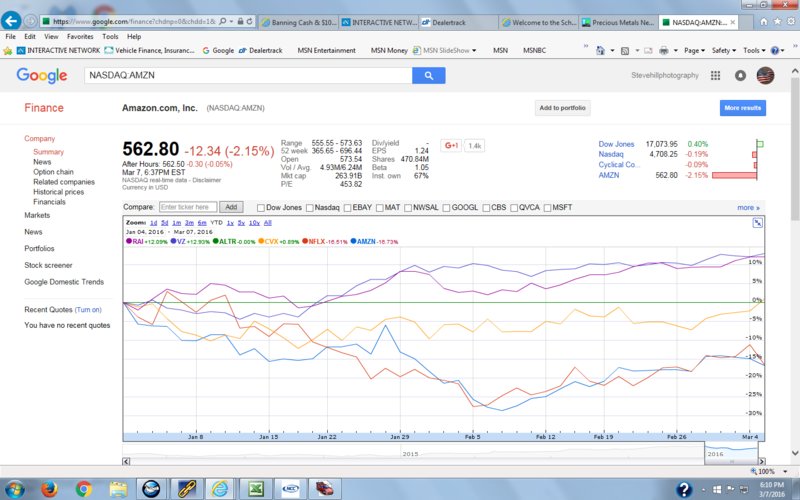Viewport: 800px width, 500px height.
Task: Open the browser Tools gear icon
Action: click(791, 21)
